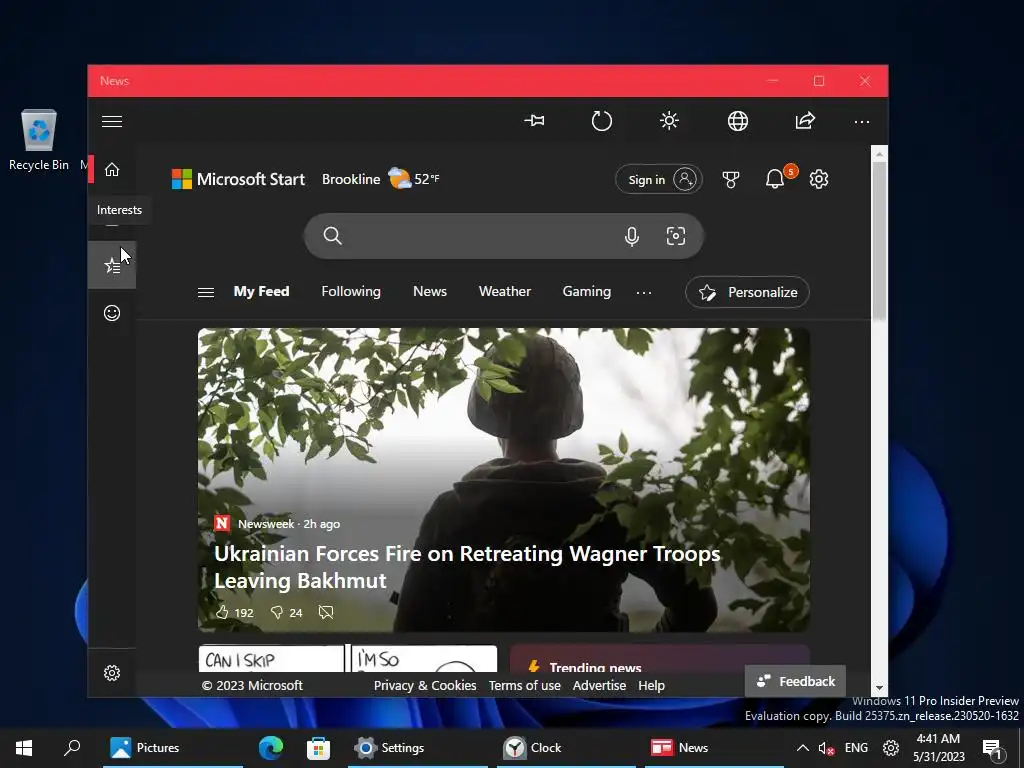Open the Help footer link
Screen dimensions: 1024x768
[x=651, y=686]
